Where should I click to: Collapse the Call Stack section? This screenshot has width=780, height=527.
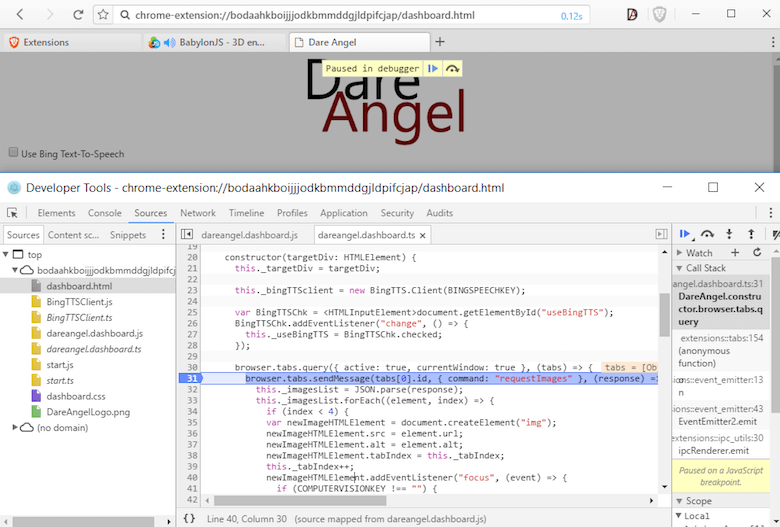pos(678,268)
